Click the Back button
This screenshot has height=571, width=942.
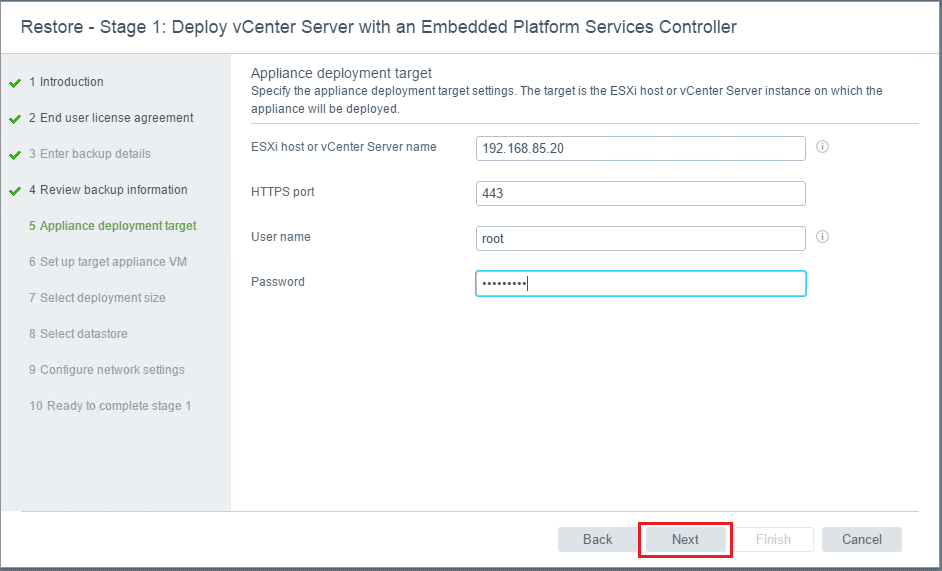(x=597, y=539)
